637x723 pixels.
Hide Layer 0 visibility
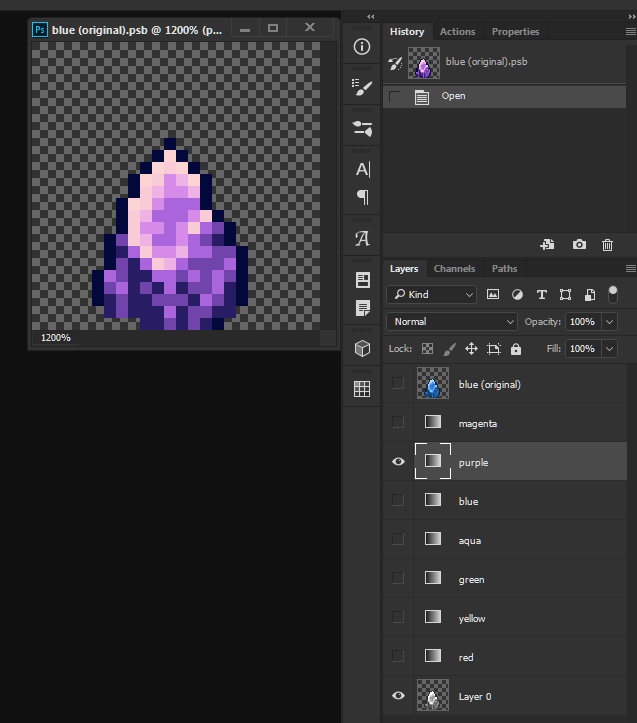(398, 696)
